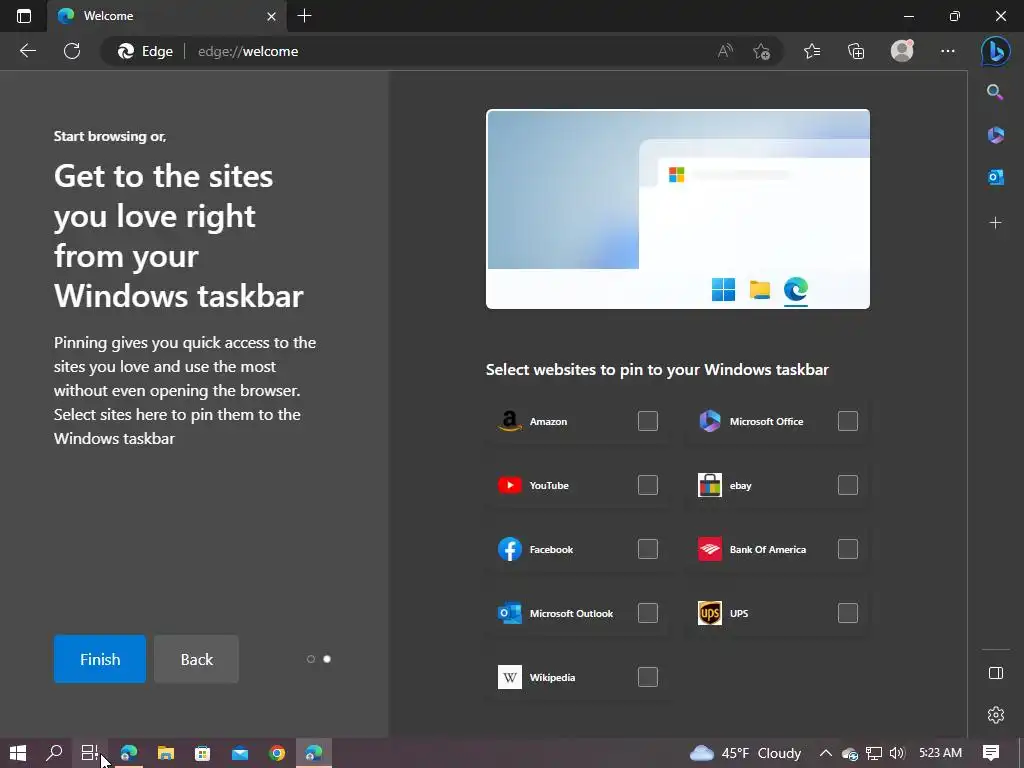Open the Collections icon
1024x768 pixels.
click(856, 51)
